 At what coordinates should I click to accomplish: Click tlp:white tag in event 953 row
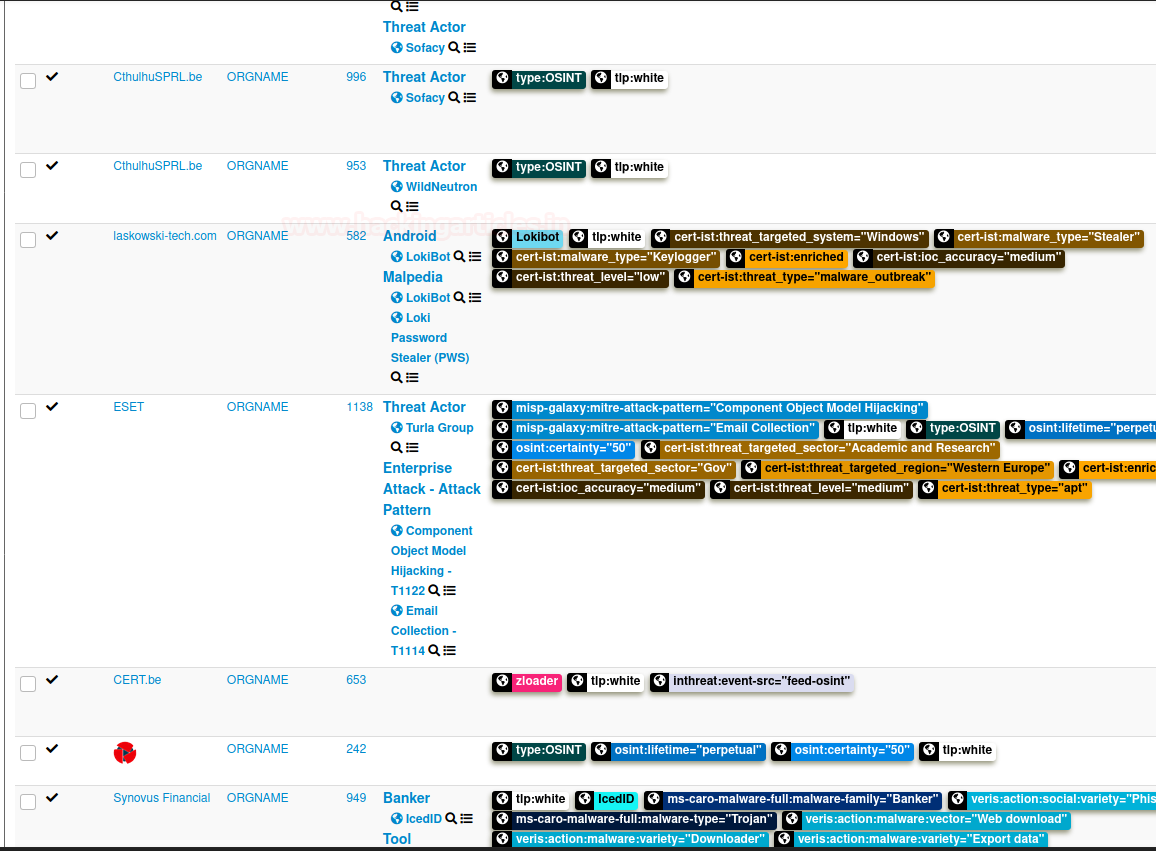coord(639,167)
